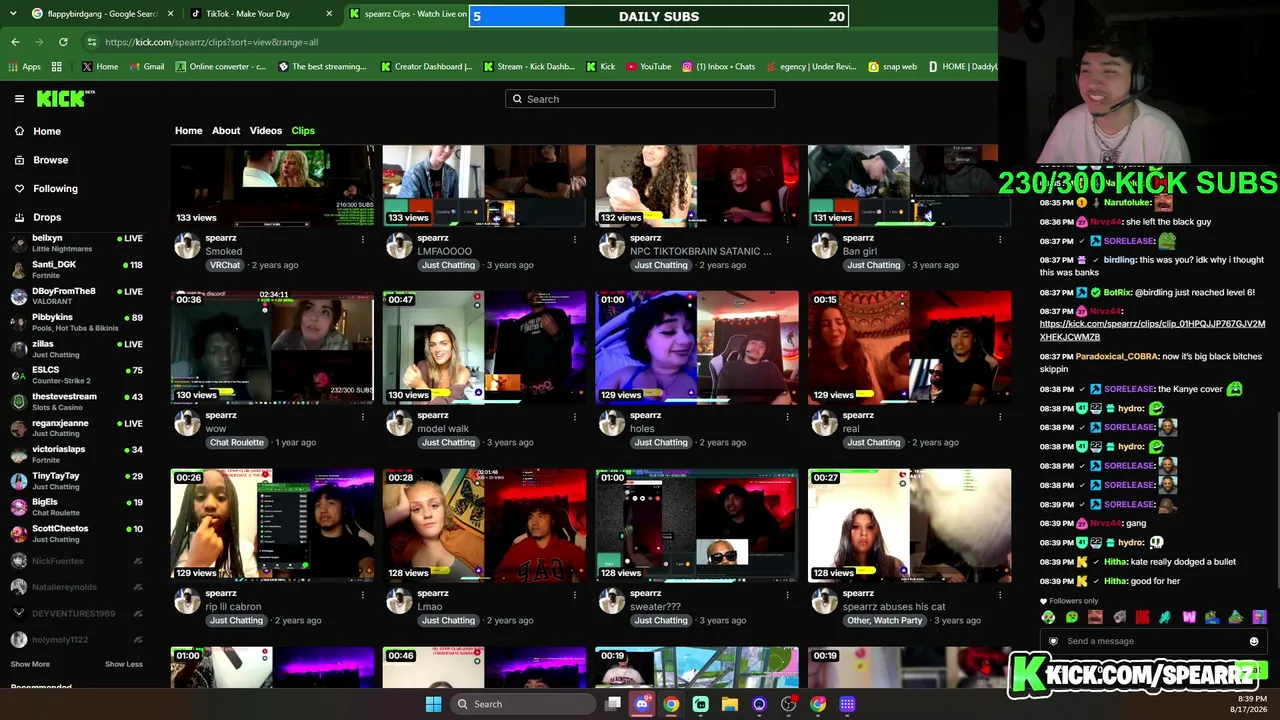The width and height of the screenshot is (1280, 720).
Task: Click the Kick search field
Action: pyautogui.click(x=640, y=99)
